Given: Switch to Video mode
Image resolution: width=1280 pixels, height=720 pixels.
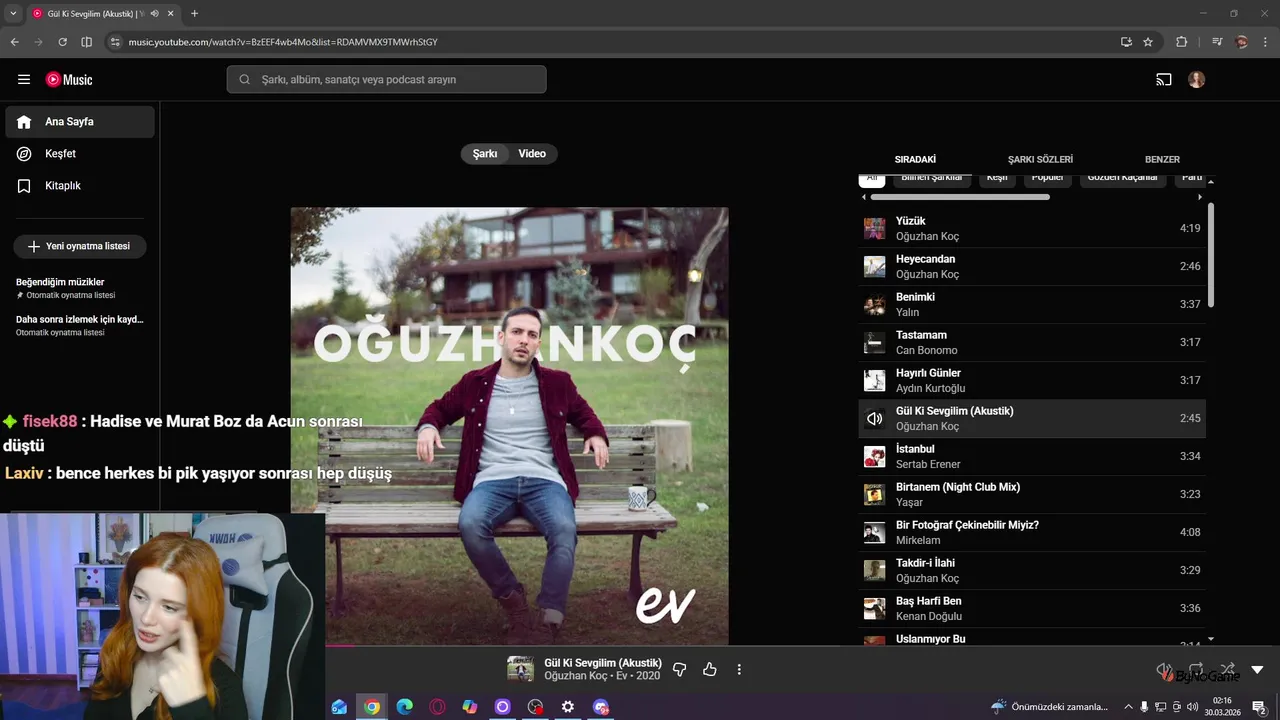Looking at the screenshot, I should [532, 154].
